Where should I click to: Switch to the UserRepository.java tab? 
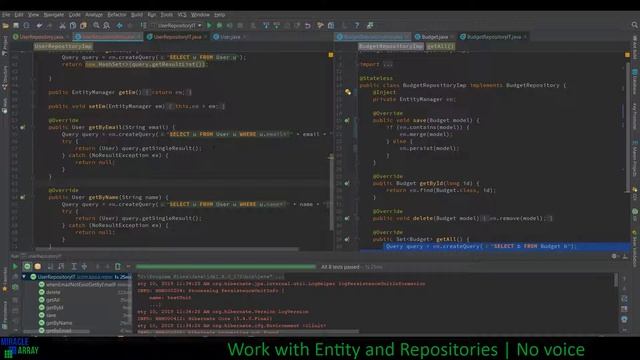[x=41, y=37]
